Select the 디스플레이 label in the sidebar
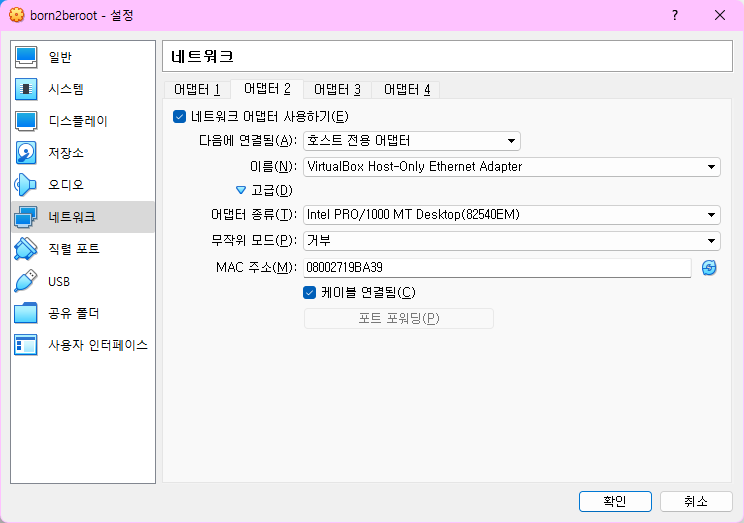This screenshot has width=744, height=523. [x=78, y=121]
